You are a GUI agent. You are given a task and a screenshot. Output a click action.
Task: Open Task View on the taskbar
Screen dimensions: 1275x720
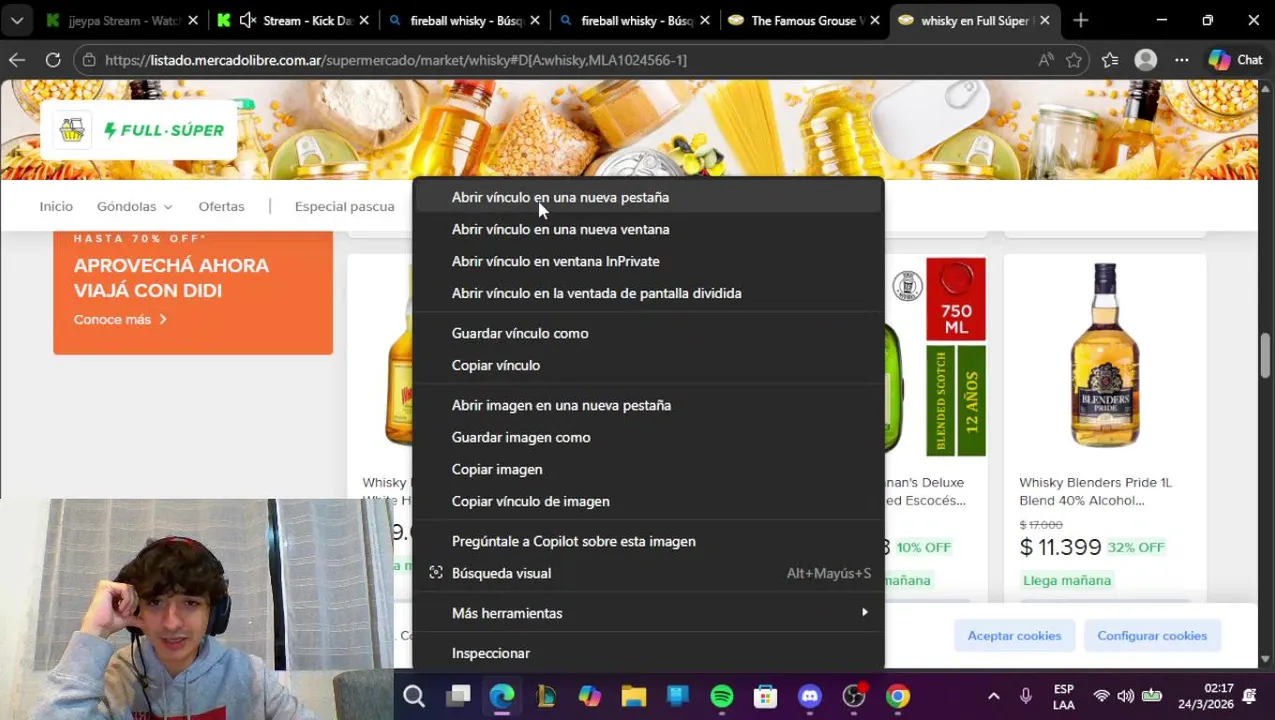pos(458,696)
